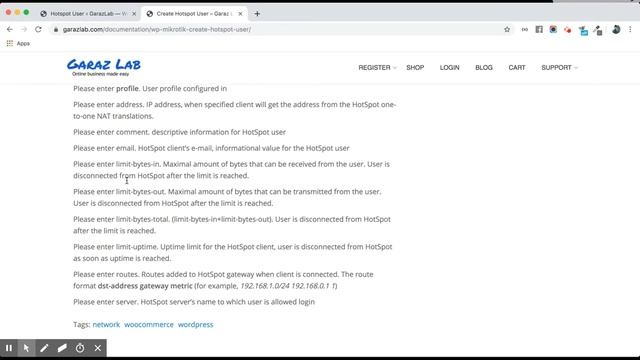
Task: Open the Chrome three-dot menu
Action: (x=630, y=29)
